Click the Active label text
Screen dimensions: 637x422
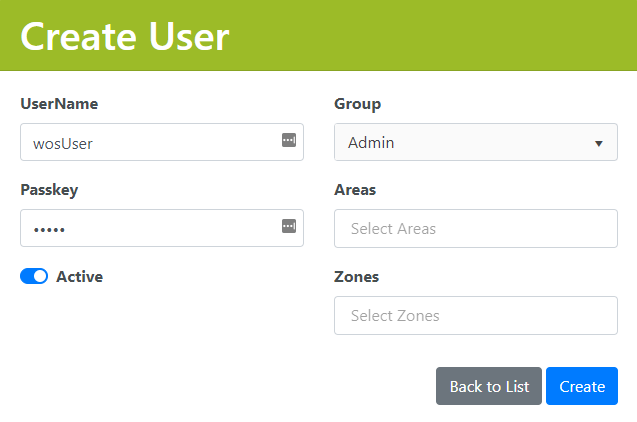point(79,277)
